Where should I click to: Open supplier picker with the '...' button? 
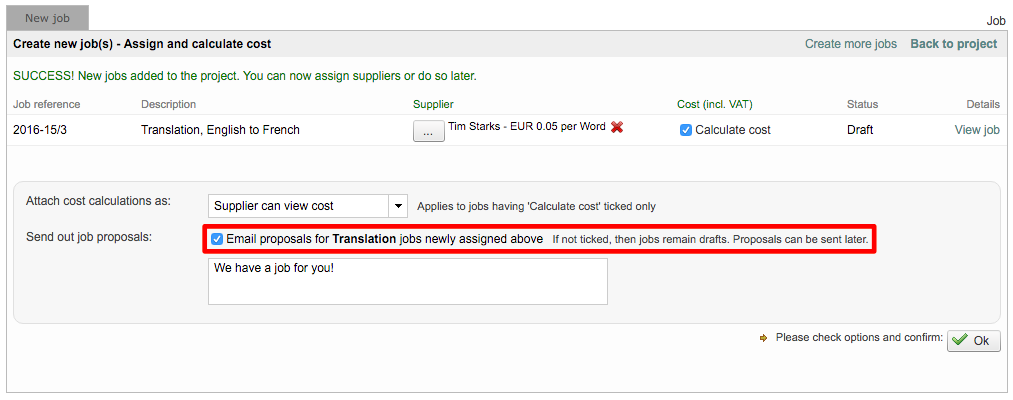(x=428, y=131)
